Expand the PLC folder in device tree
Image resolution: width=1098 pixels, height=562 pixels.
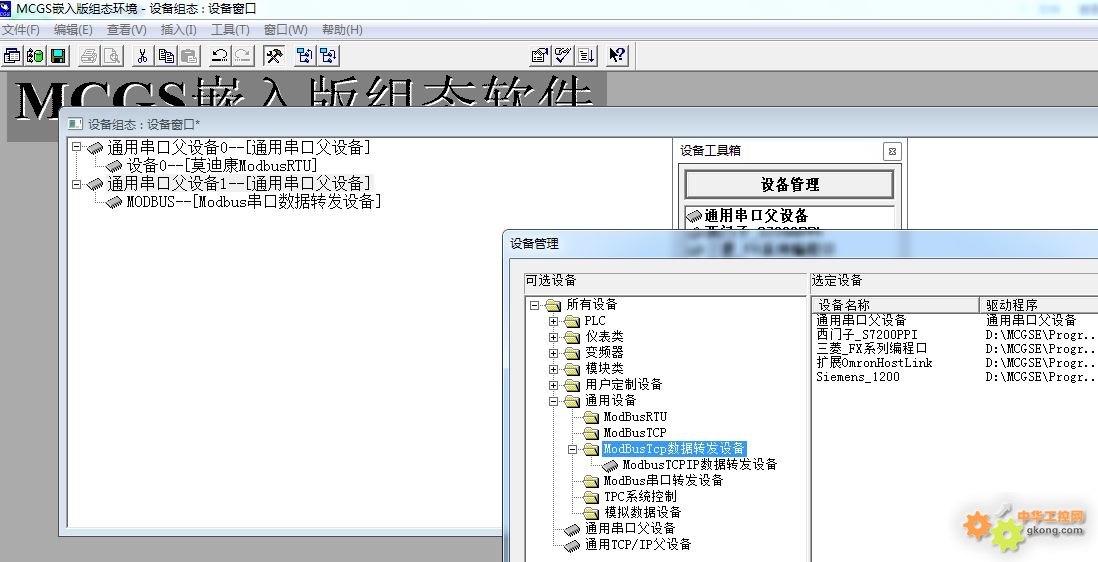click(553, 321)
